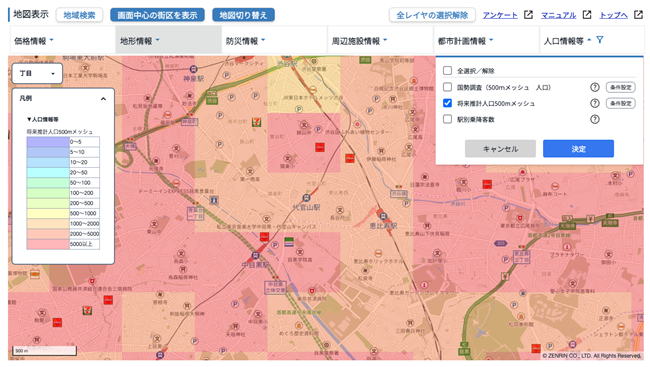650x367 pixels.
Task: Open help icon for 駅別乗降客数
Action: tap(594, 119)
